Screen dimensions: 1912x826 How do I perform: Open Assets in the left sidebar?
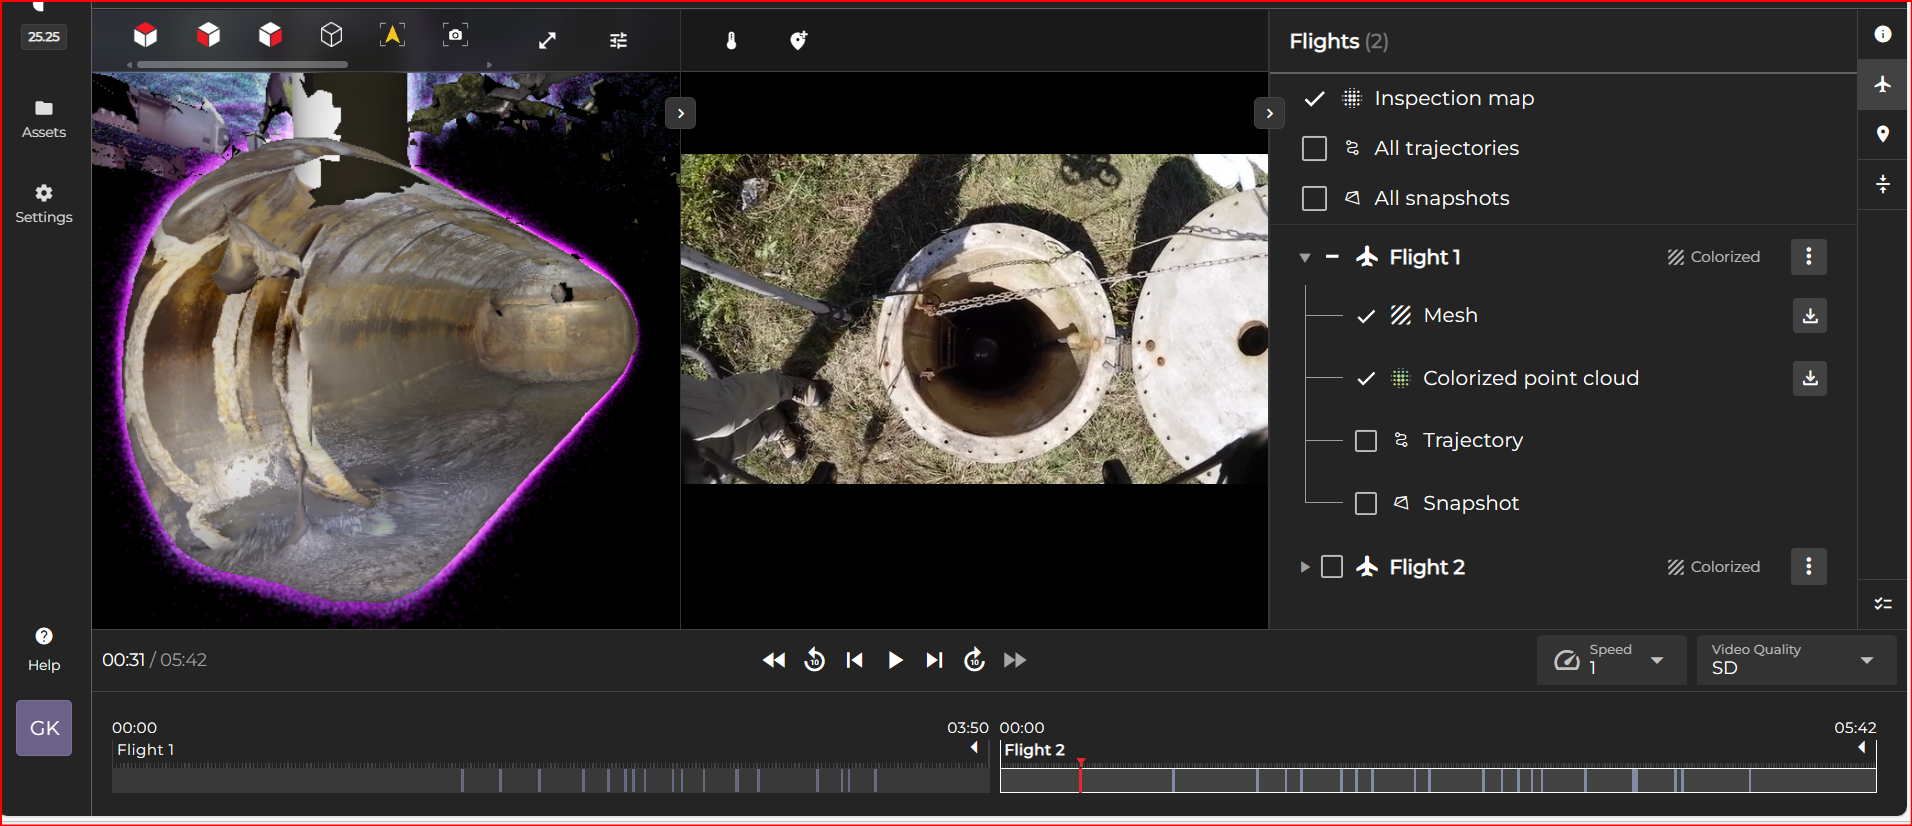click(44, 118)
